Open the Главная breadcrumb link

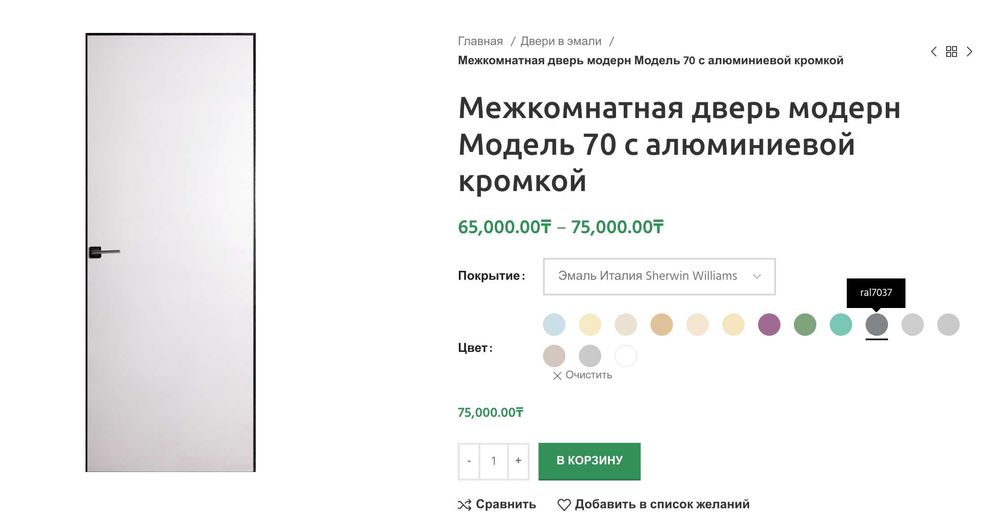pyautogui.click(x=480, y=41)
